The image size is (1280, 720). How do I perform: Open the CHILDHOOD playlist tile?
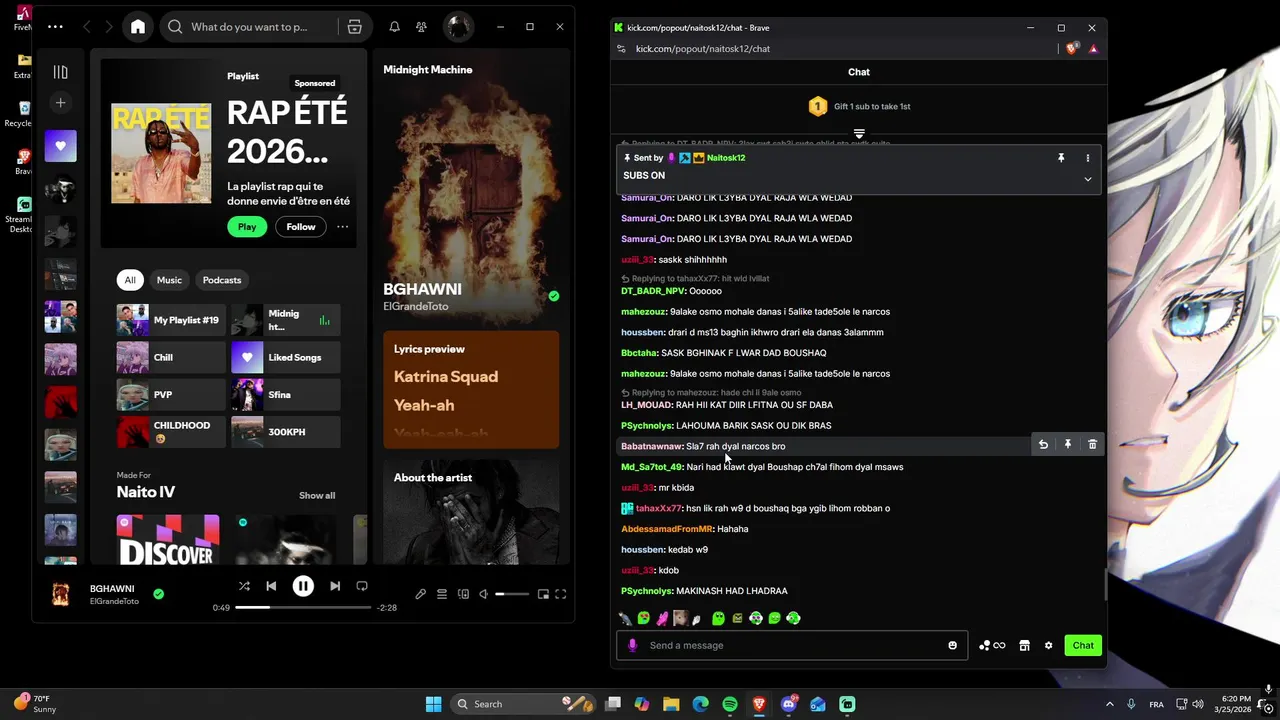pyautogui.click(x=171, y=432)
